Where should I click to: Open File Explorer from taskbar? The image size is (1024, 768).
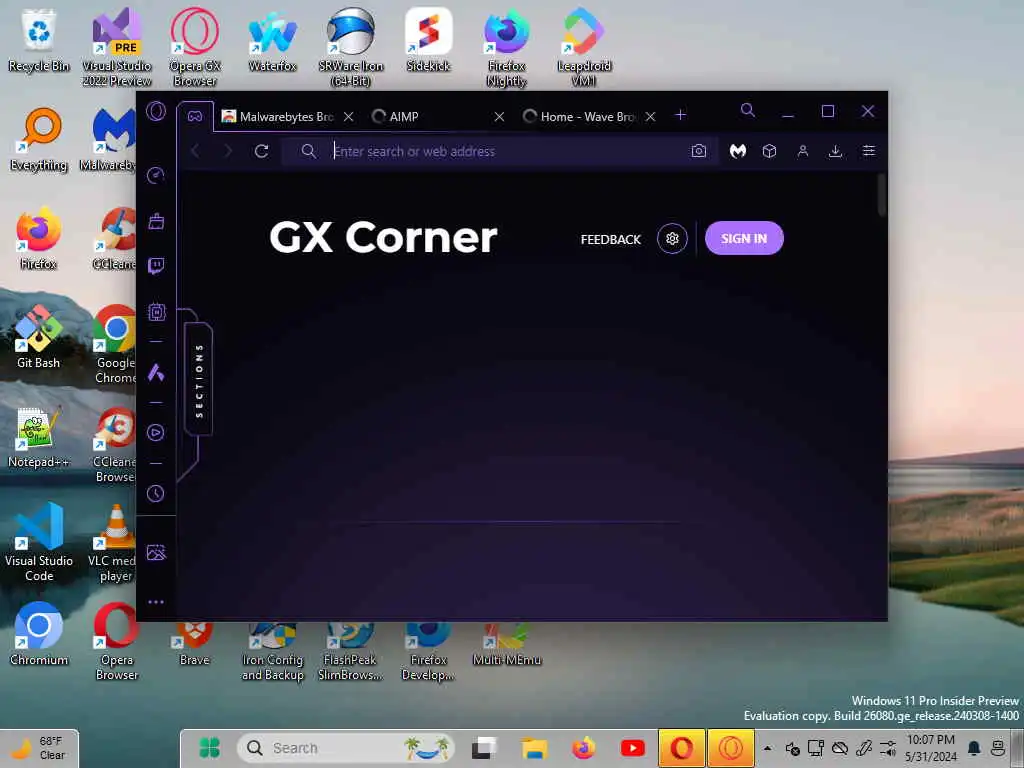[x=534, y=748]
